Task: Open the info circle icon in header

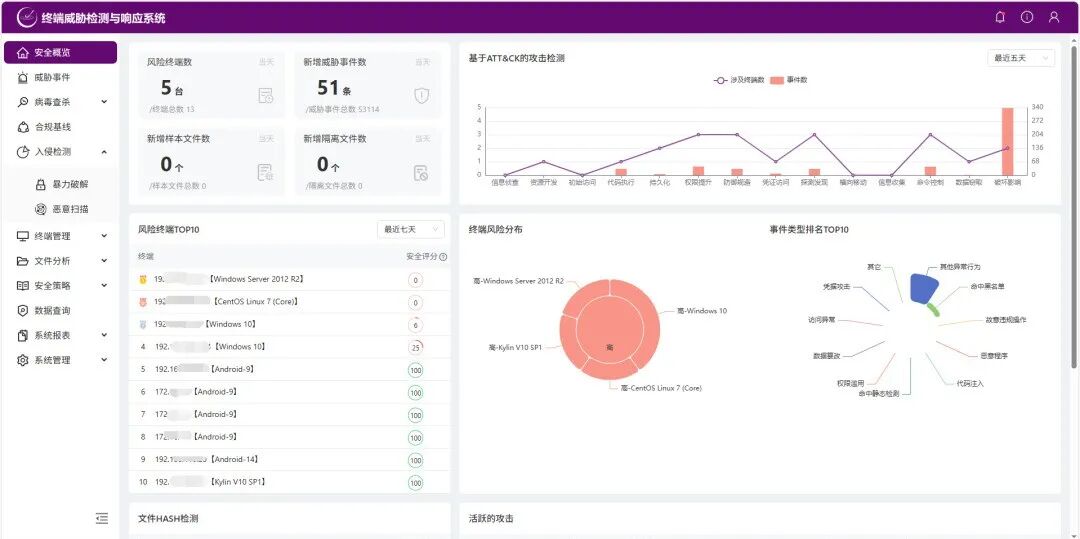Action: pos(1027,17)
